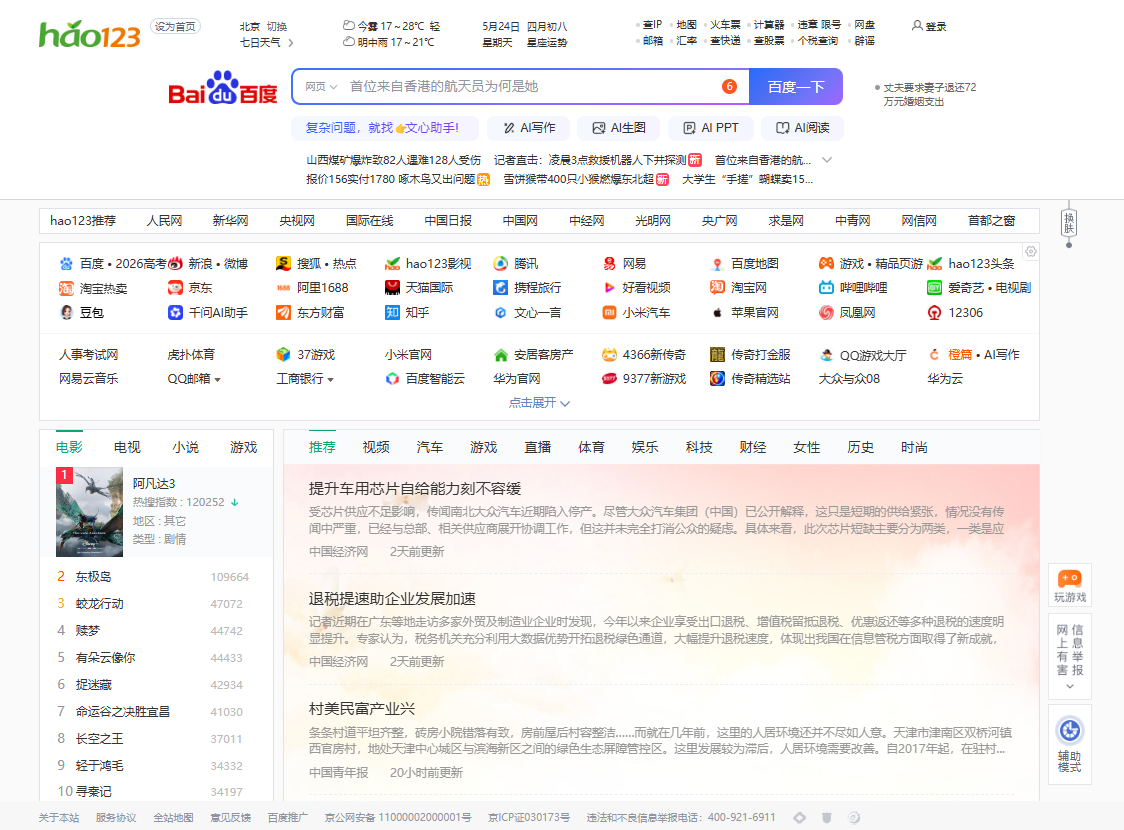Open the 新华网 link
The height and width of the screenshot is (830, 1124).
[230, 221]
